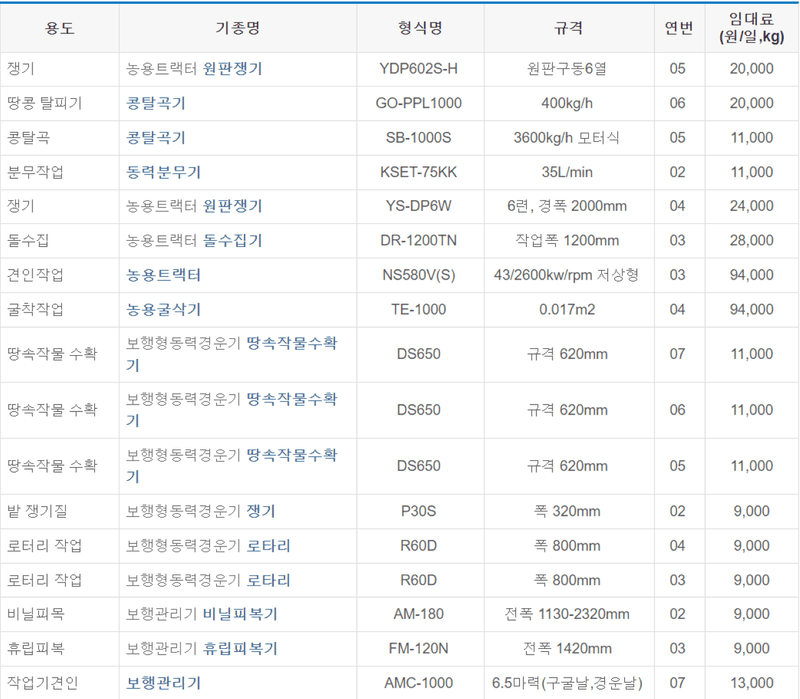Click the 용도 column header
The image size is (800, 699).
(57, 27)
